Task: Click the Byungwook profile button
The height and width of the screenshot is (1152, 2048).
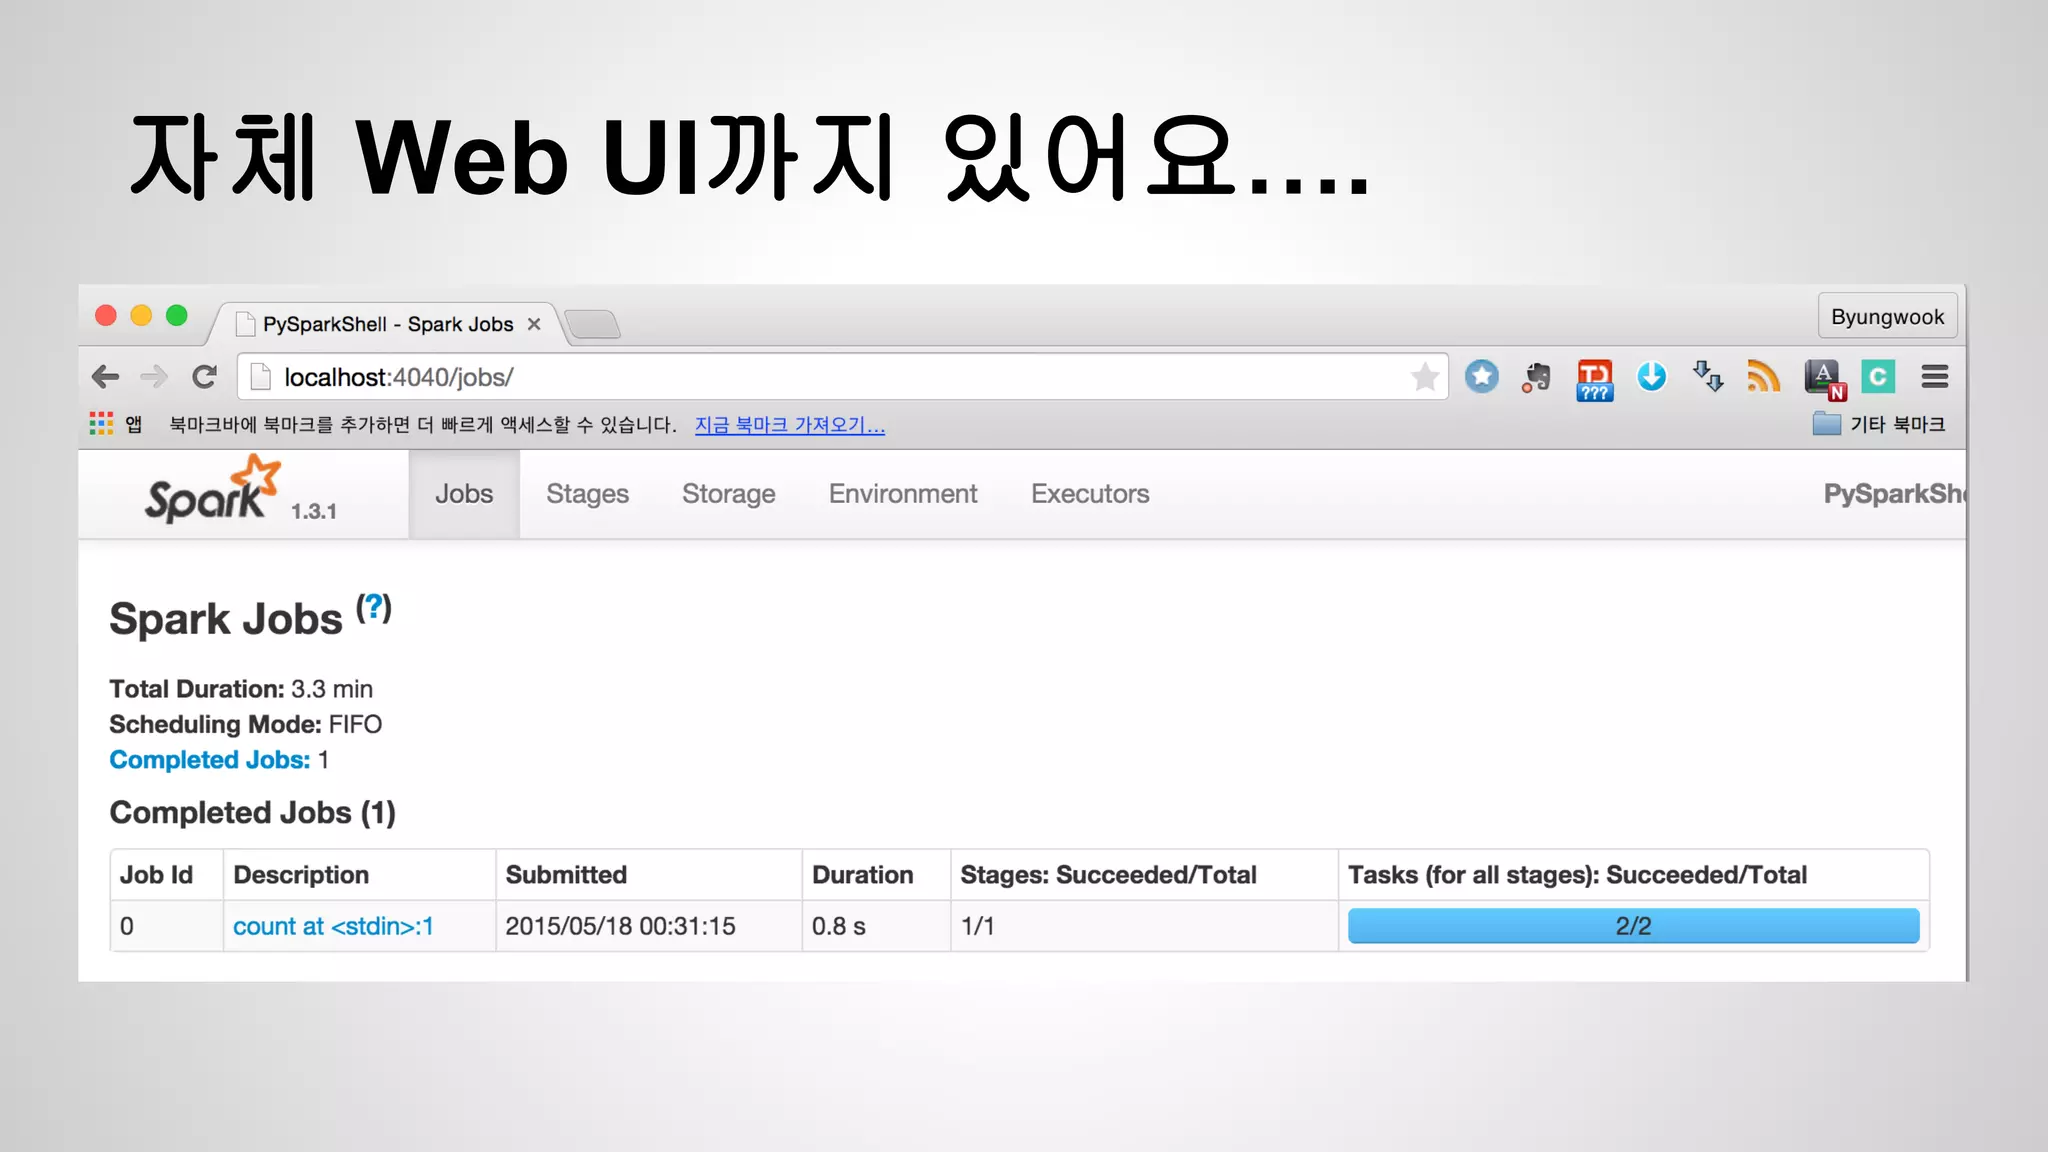Action: click(1887, 317)
